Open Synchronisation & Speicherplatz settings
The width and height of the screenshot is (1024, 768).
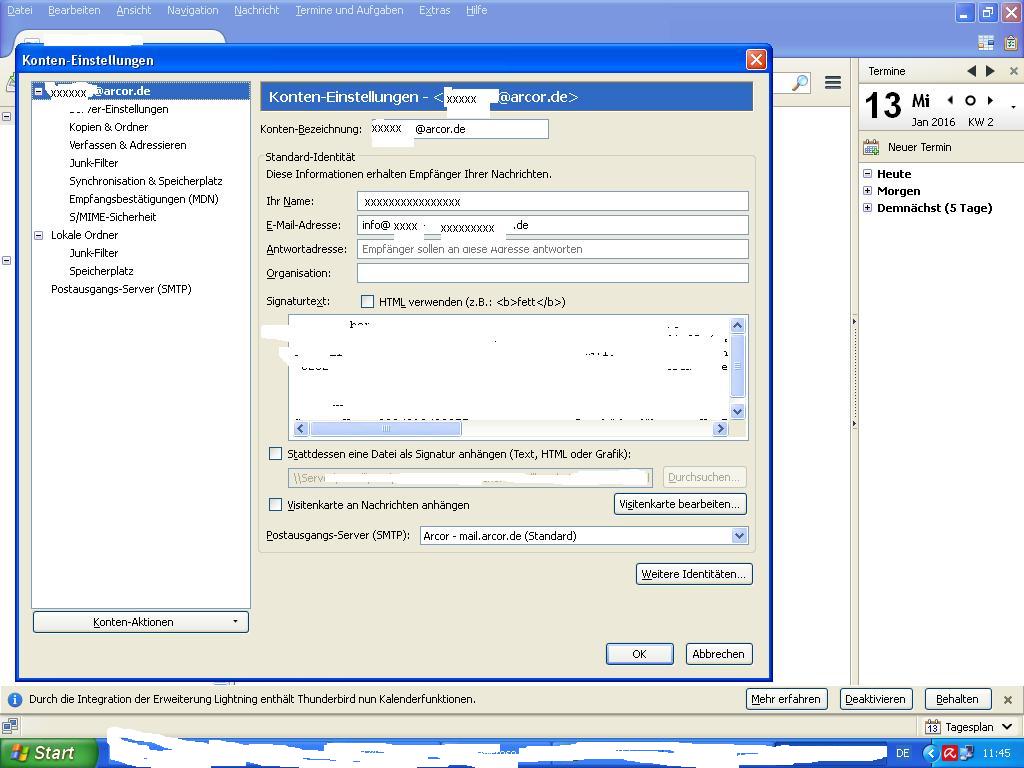[146, 181]
